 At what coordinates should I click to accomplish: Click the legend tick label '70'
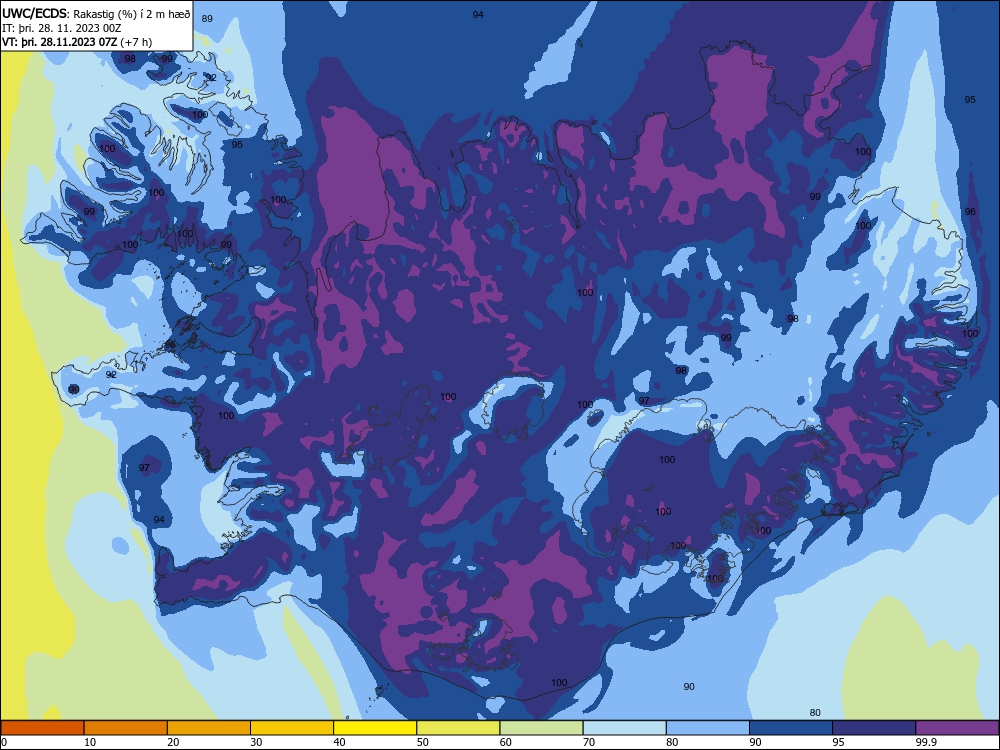coord(589,742)
